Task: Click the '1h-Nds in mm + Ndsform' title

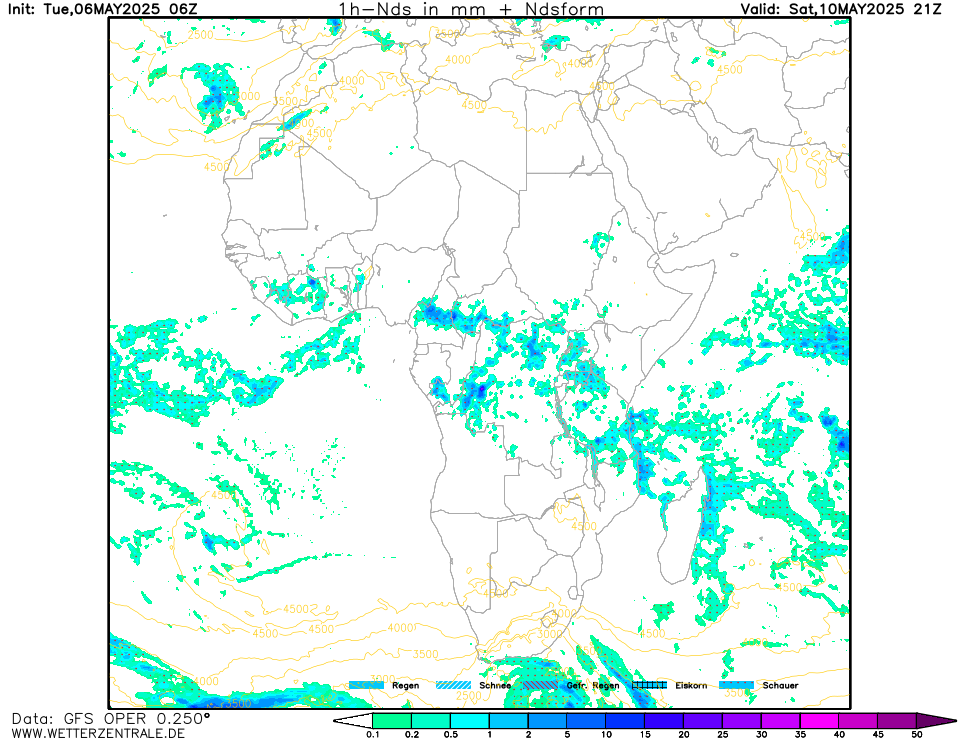Action: pos(471,9)
